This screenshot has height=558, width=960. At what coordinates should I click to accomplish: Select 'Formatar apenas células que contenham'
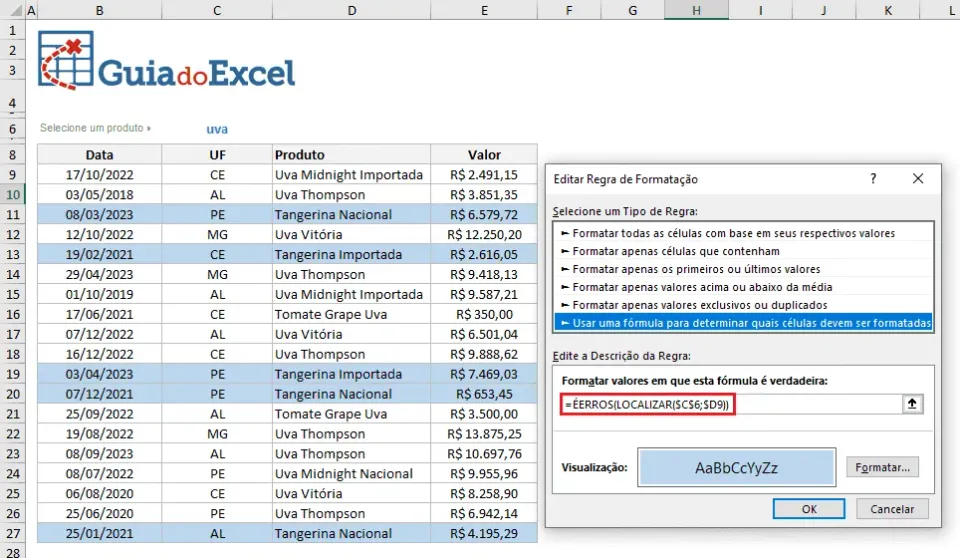[743, 251]
